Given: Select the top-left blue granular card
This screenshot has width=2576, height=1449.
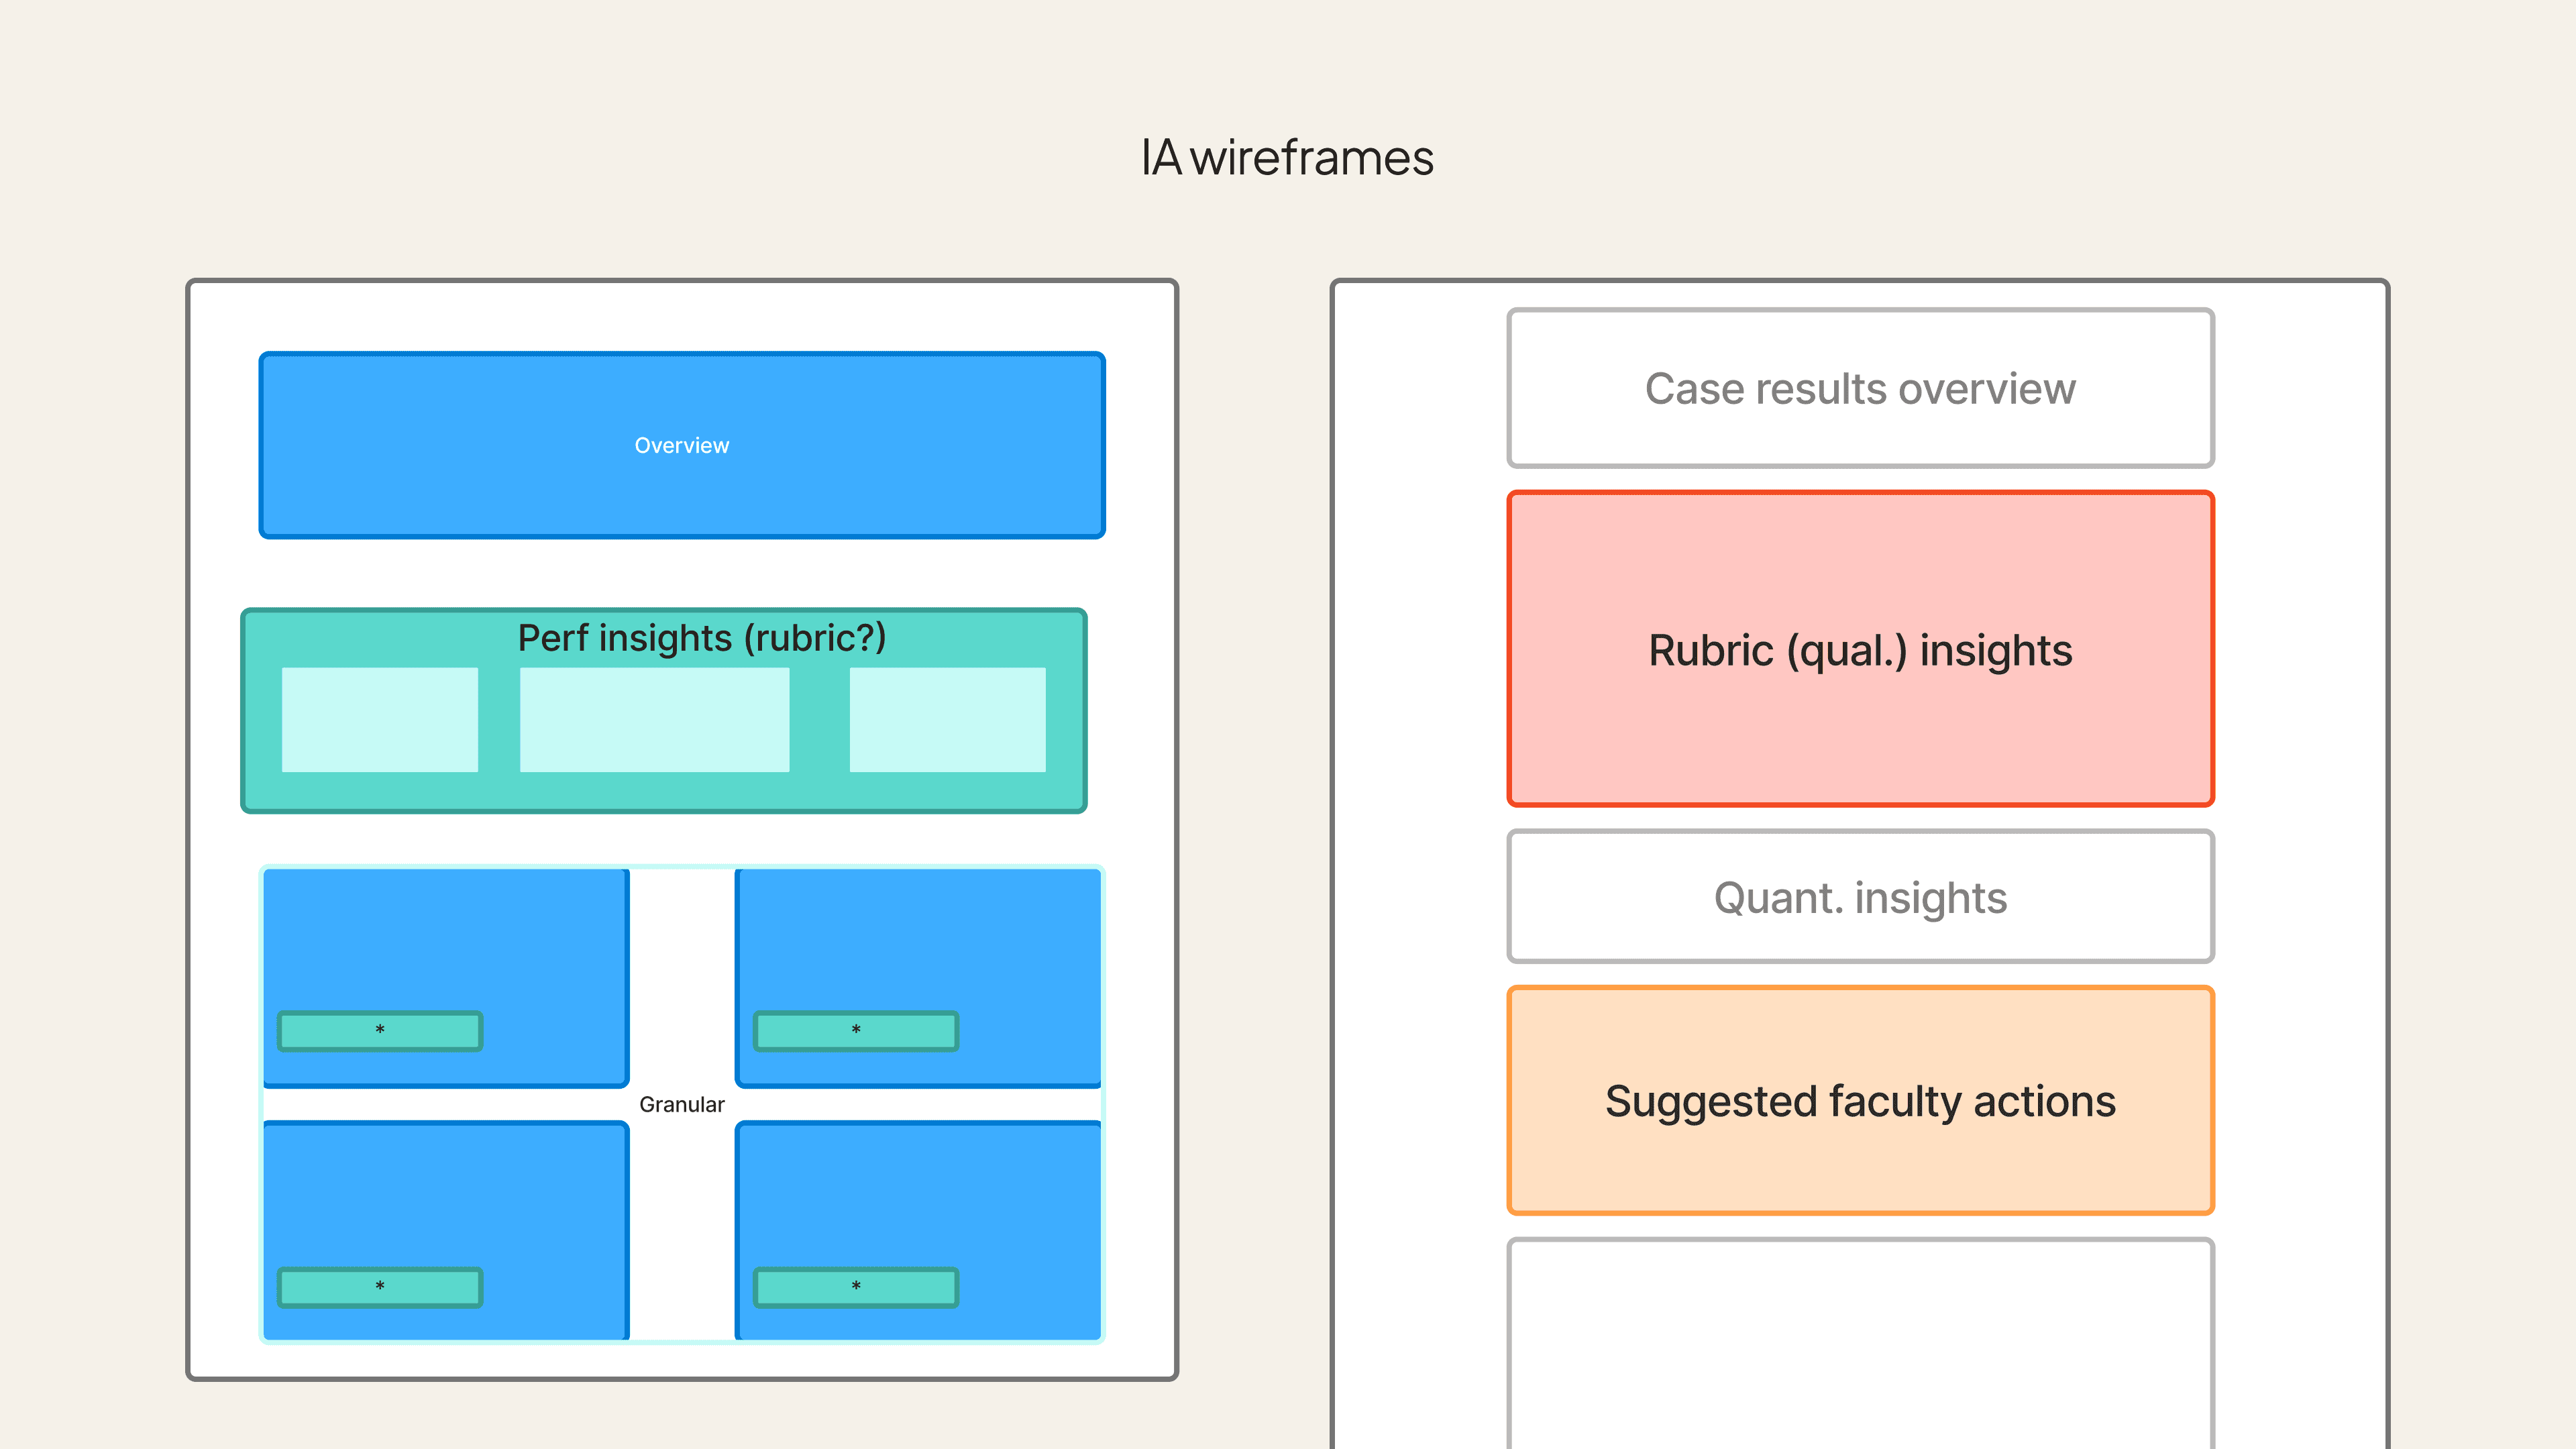Looking at the screenshot, I should click(x=445, y=940).
